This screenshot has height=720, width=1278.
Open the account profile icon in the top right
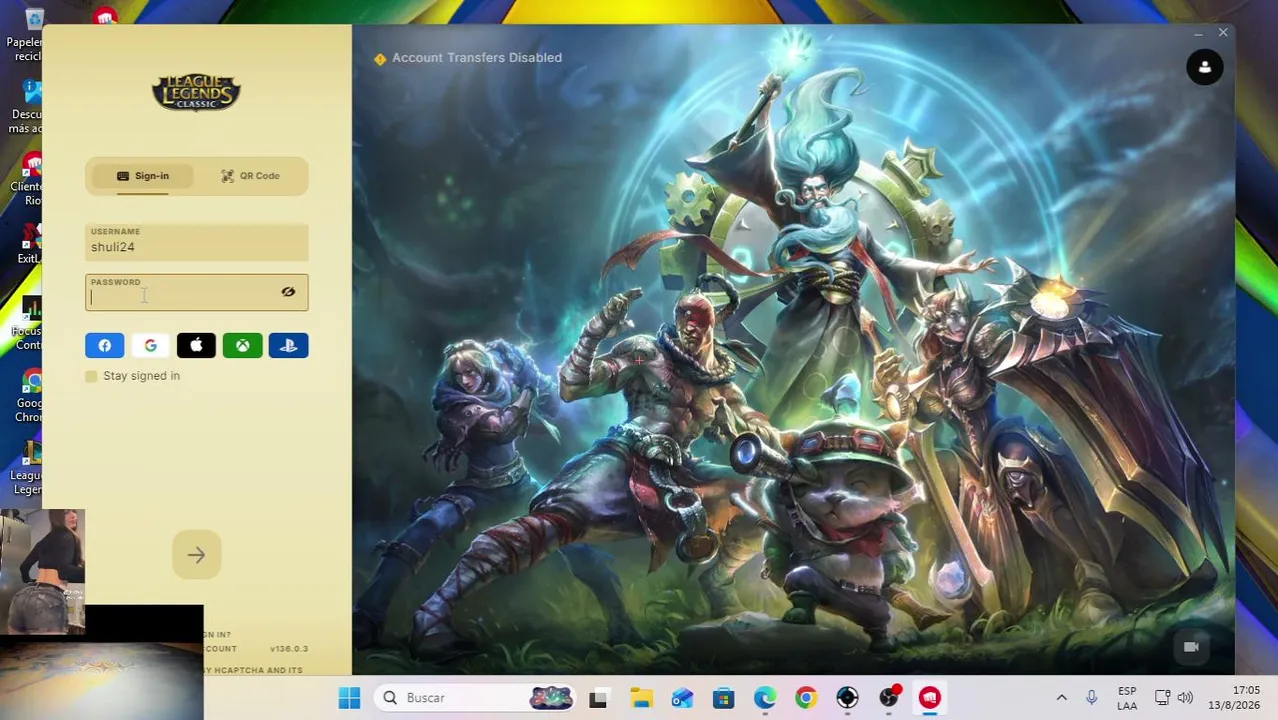click(1205, 67)
